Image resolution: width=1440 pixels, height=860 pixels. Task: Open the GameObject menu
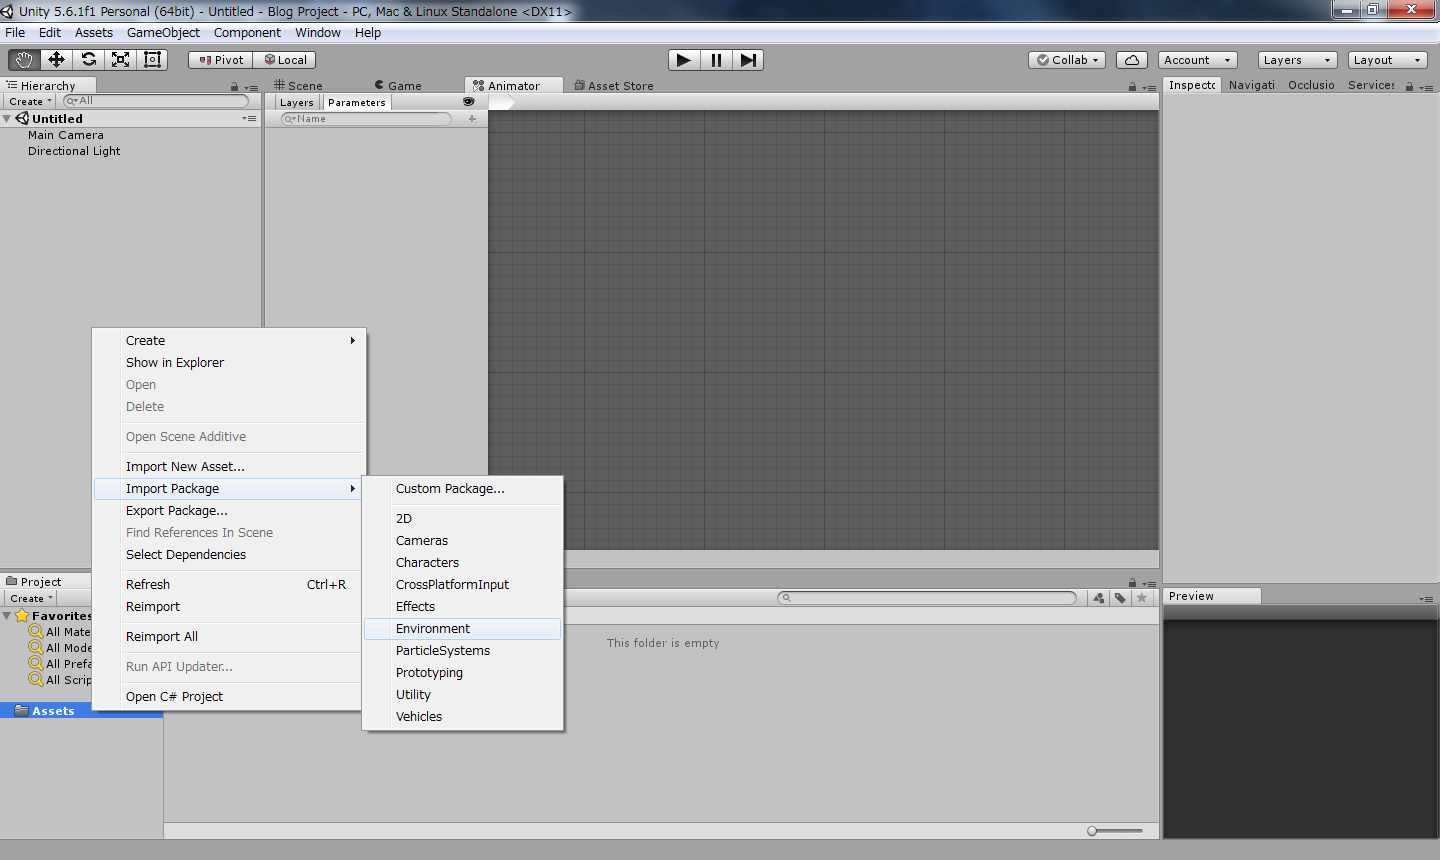click(x=163, y=33)
